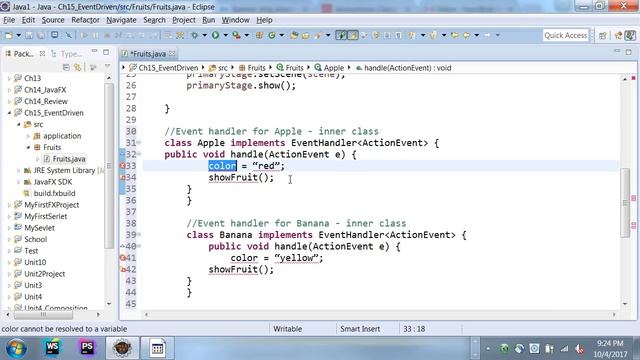Image resolution: width=640 pixels, height=360 pixels.
Task: Click the Package Explorer horizontal scrollbar thumb
Action: pyautogui.click(x=43, y=315)
